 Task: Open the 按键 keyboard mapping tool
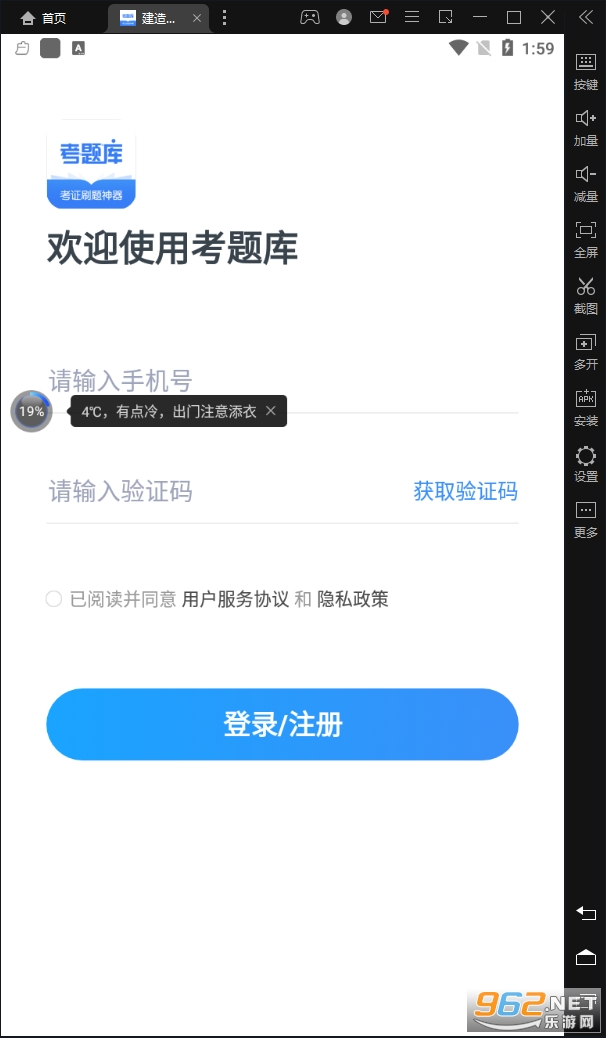(585, 72)
